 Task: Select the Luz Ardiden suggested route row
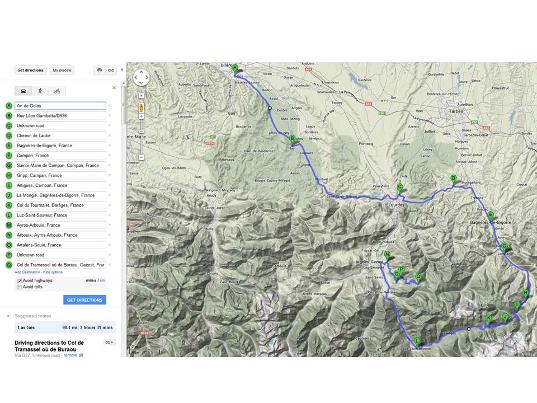point(65,328)
